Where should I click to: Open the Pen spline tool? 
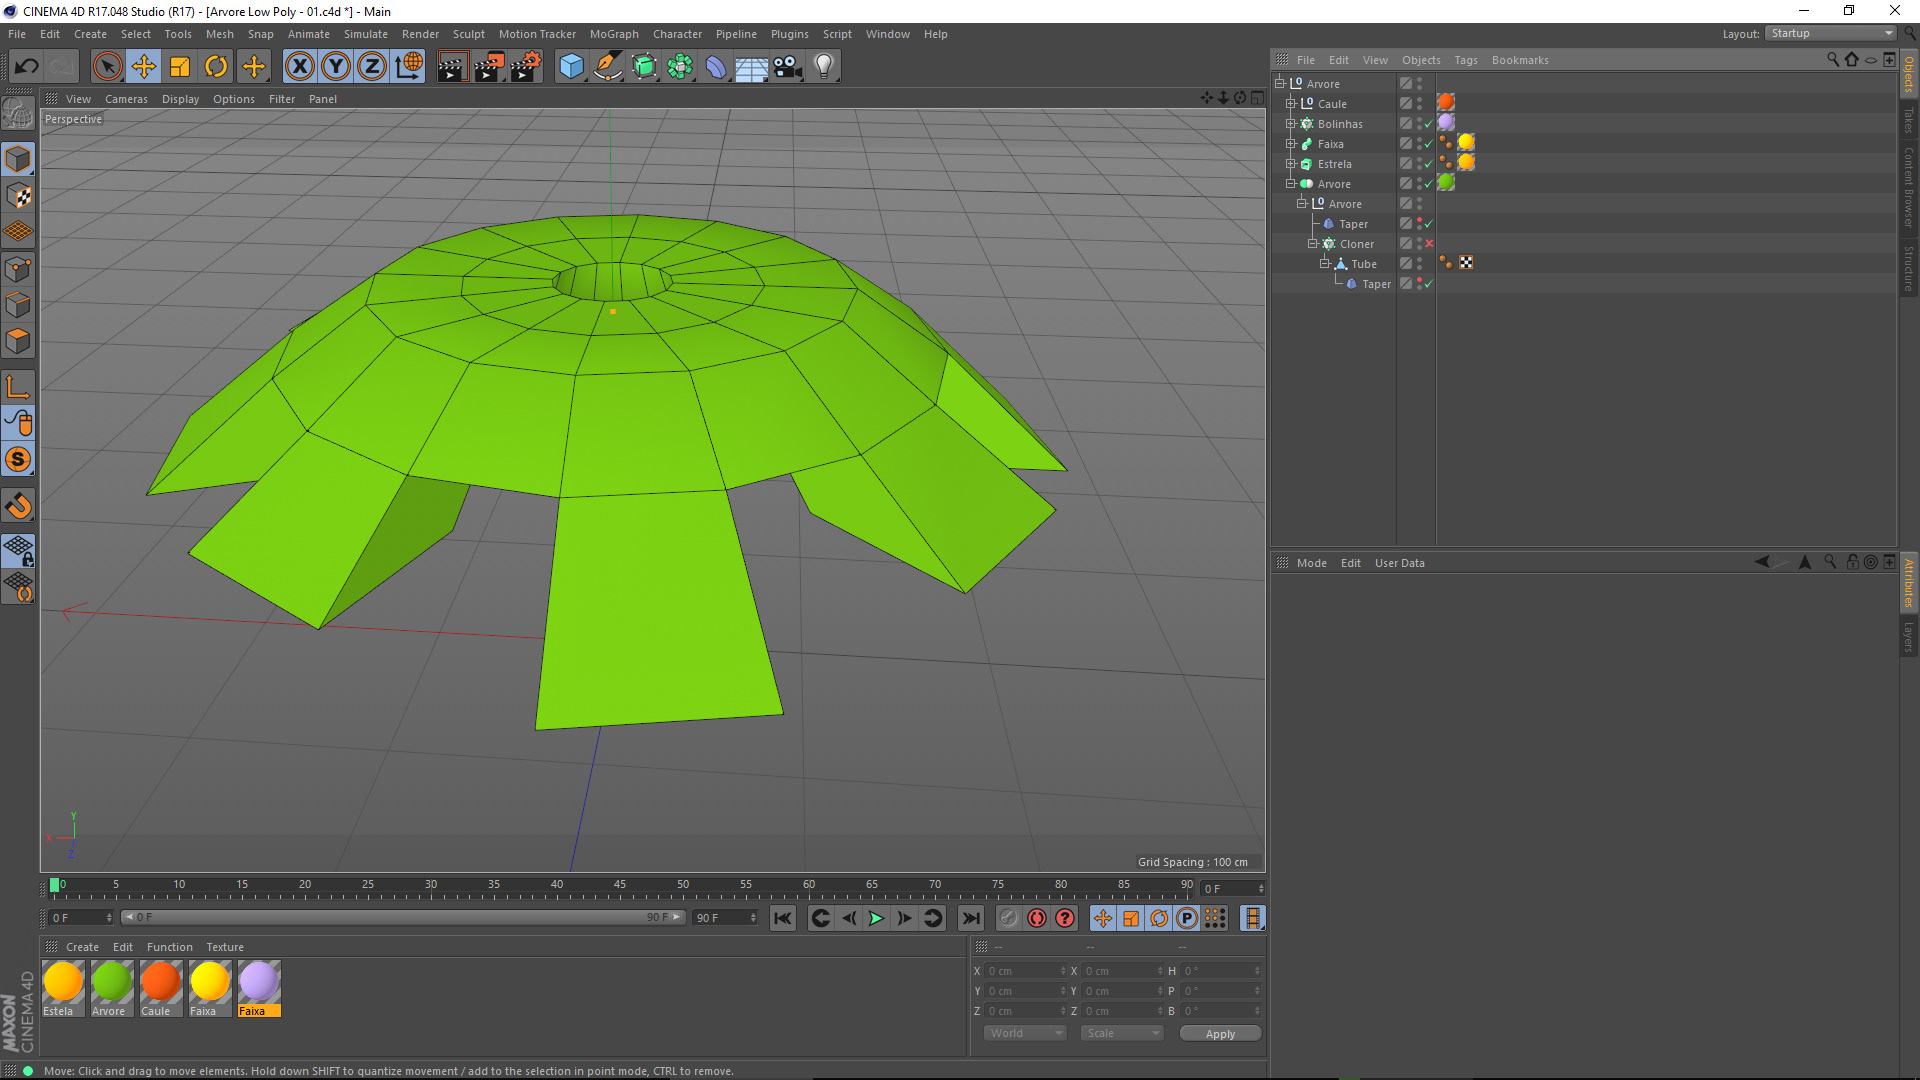tap(607, 67)
